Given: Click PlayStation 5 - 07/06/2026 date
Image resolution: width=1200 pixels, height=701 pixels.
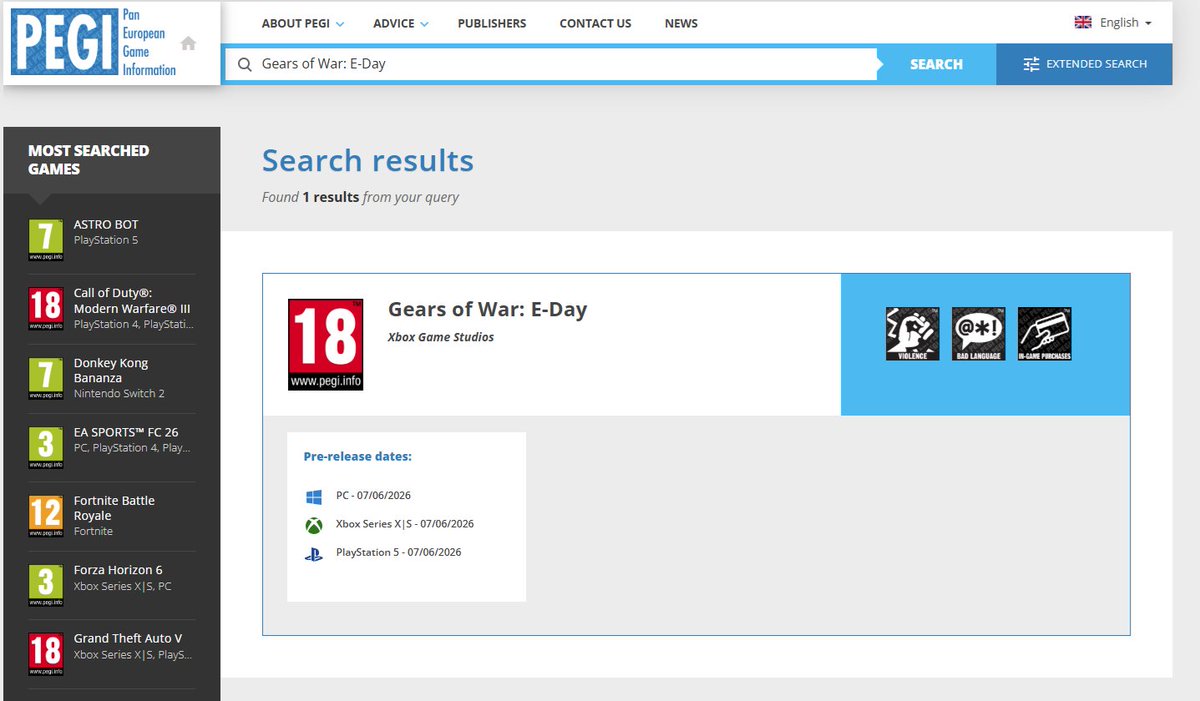Looking at the screenshot, I should (399, 552).
